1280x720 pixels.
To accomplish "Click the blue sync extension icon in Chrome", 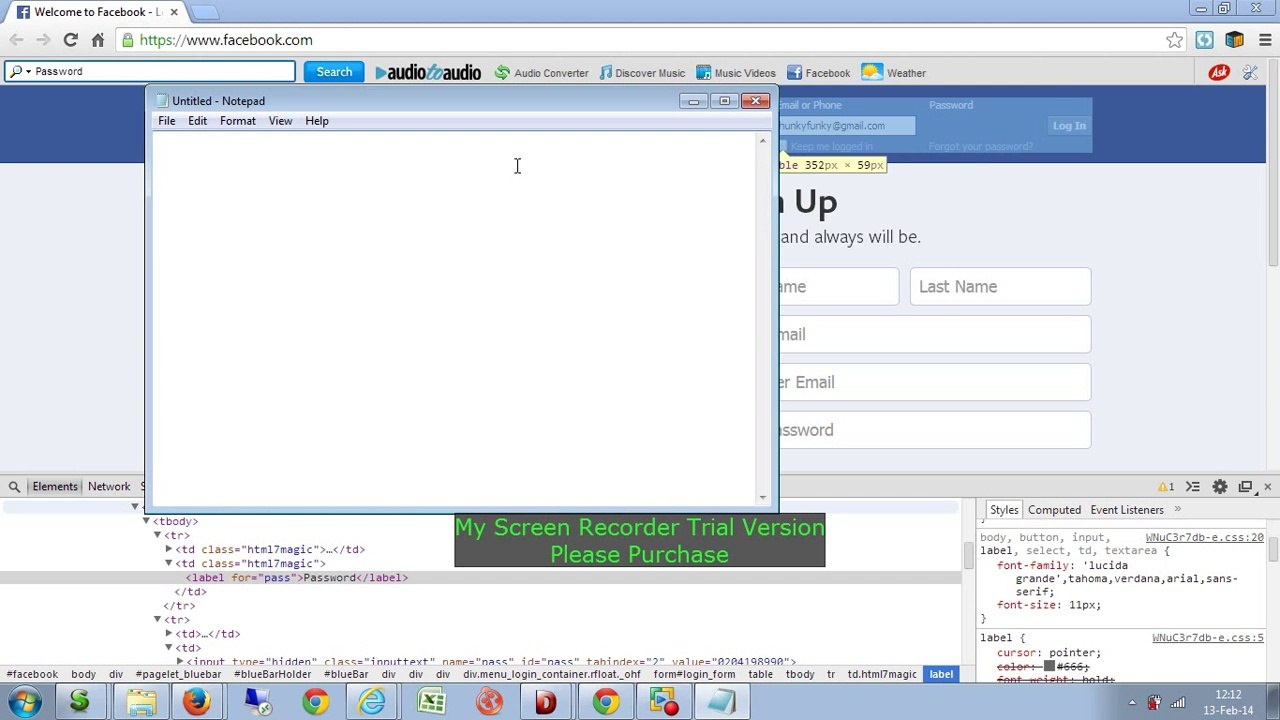I will pos(1204,40).
